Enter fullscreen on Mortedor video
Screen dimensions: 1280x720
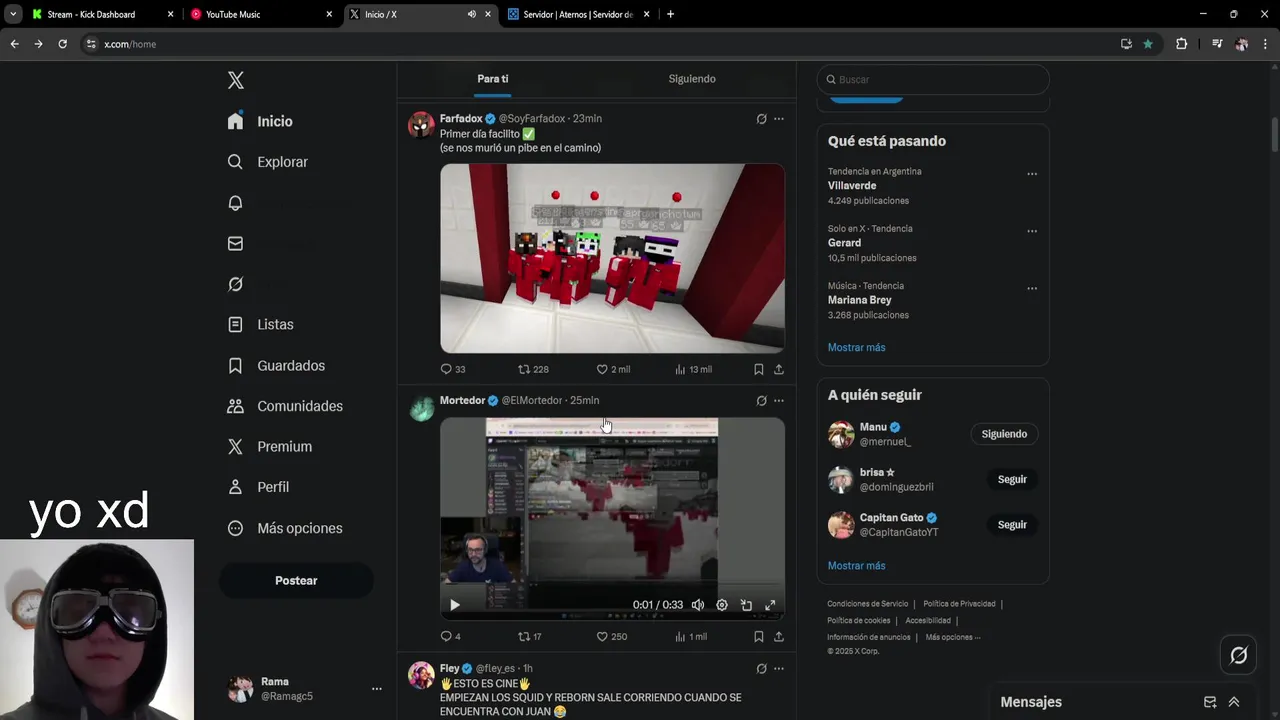pos(770,605)
